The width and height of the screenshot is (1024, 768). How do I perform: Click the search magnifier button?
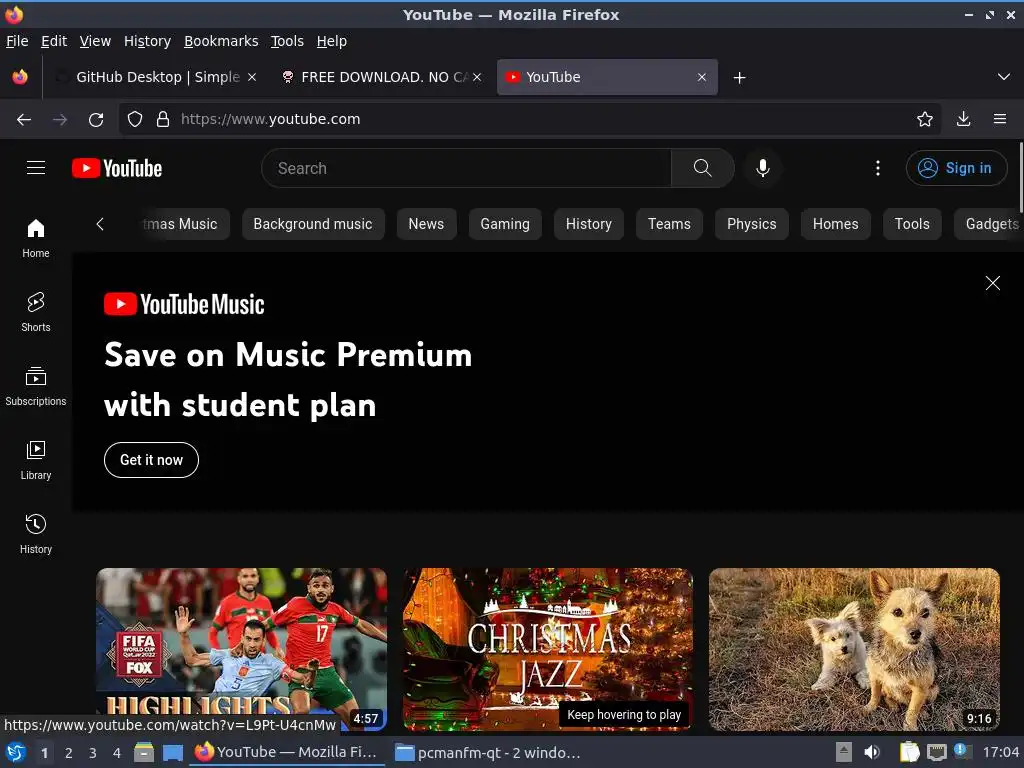tap(703, 168)
